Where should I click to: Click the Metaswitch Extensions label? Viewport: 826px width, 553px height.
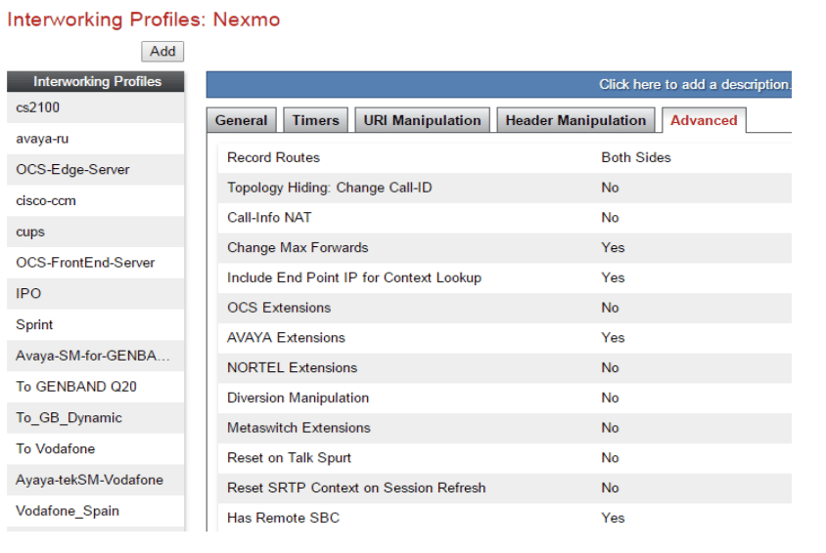[299, 428]
